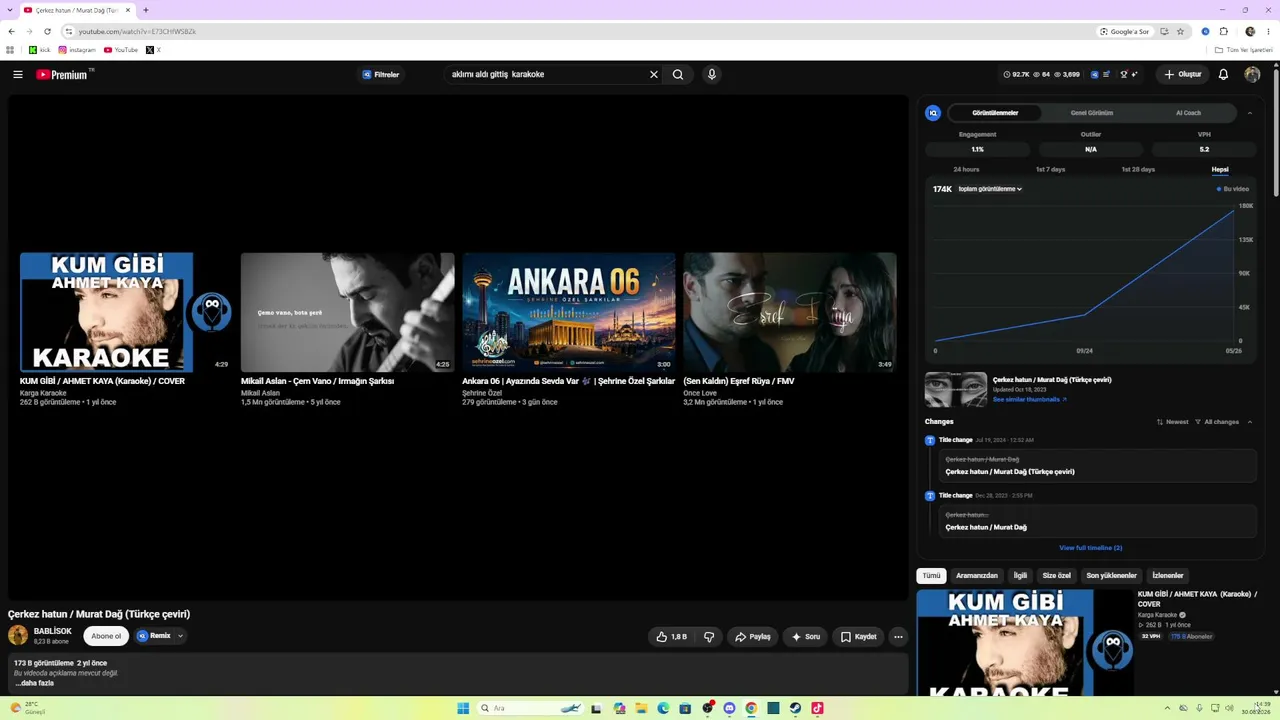Open the Instagram bookmark in bookmarks bar

[77, 50]
